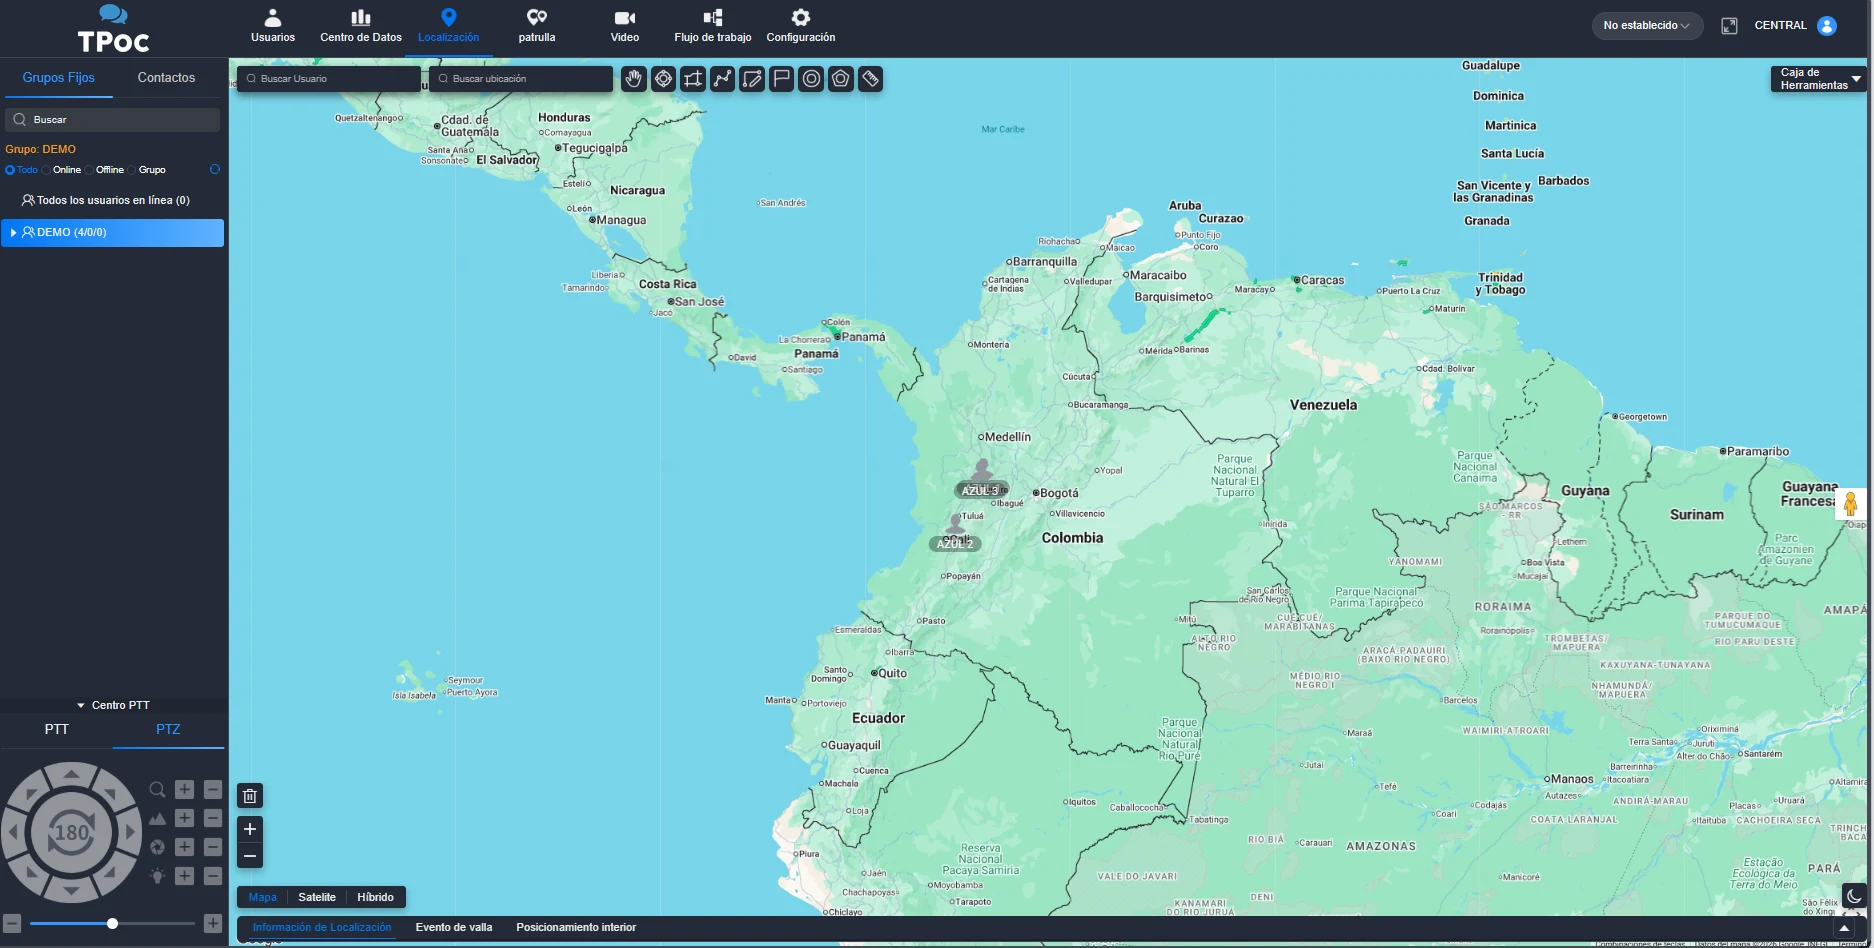Switch map to Híbrido view
The image size is (1874, 948).
375,897
